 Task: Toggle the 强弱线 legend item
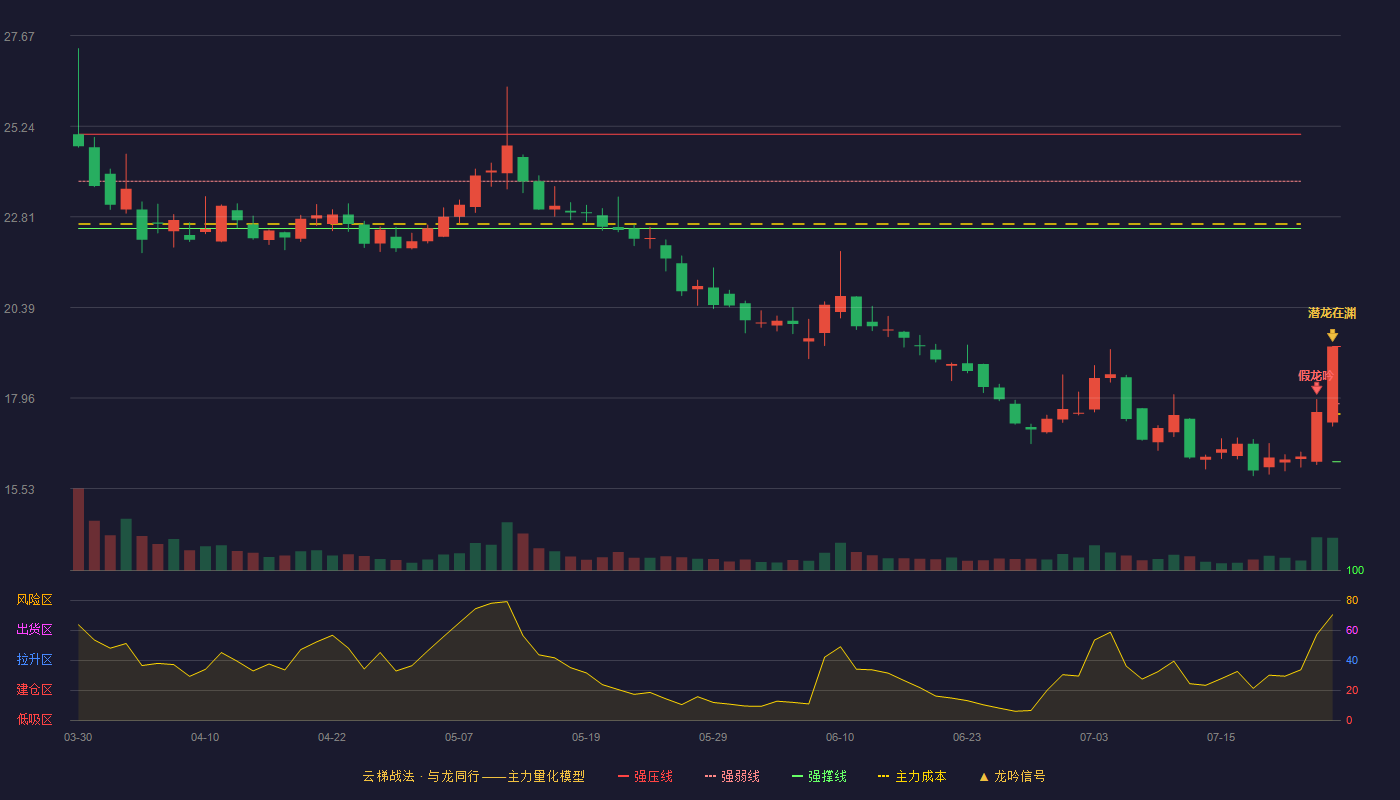732,776
